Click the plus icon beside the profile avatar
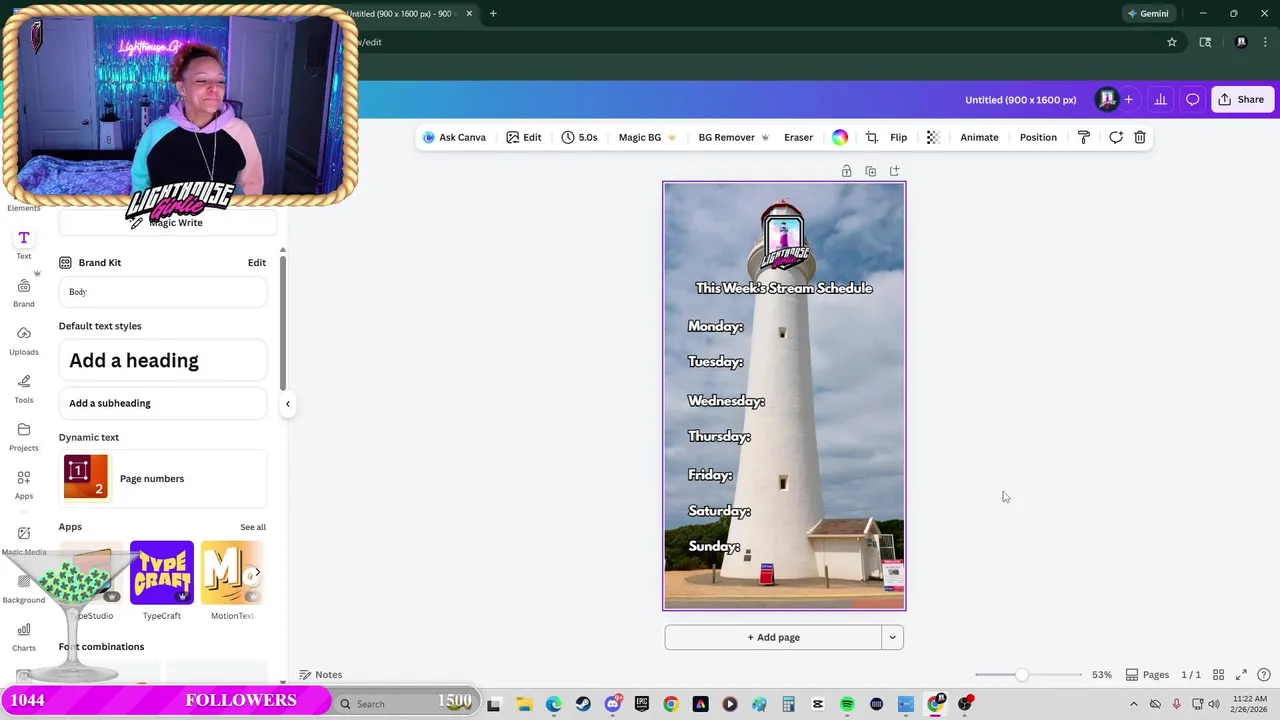The height and width of the screenshot is (720, 1280). tap(1129, 99)
